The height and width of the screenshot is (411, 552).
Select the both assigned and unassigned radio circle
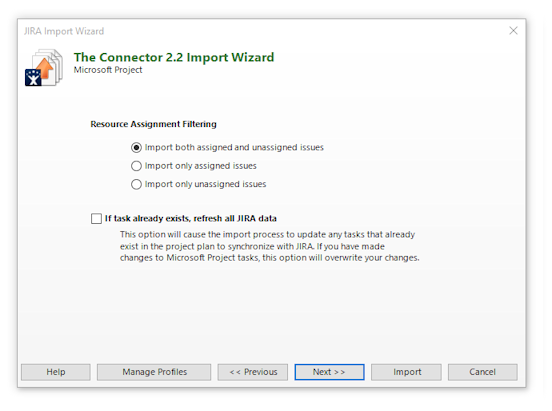(x=136, y=147)
